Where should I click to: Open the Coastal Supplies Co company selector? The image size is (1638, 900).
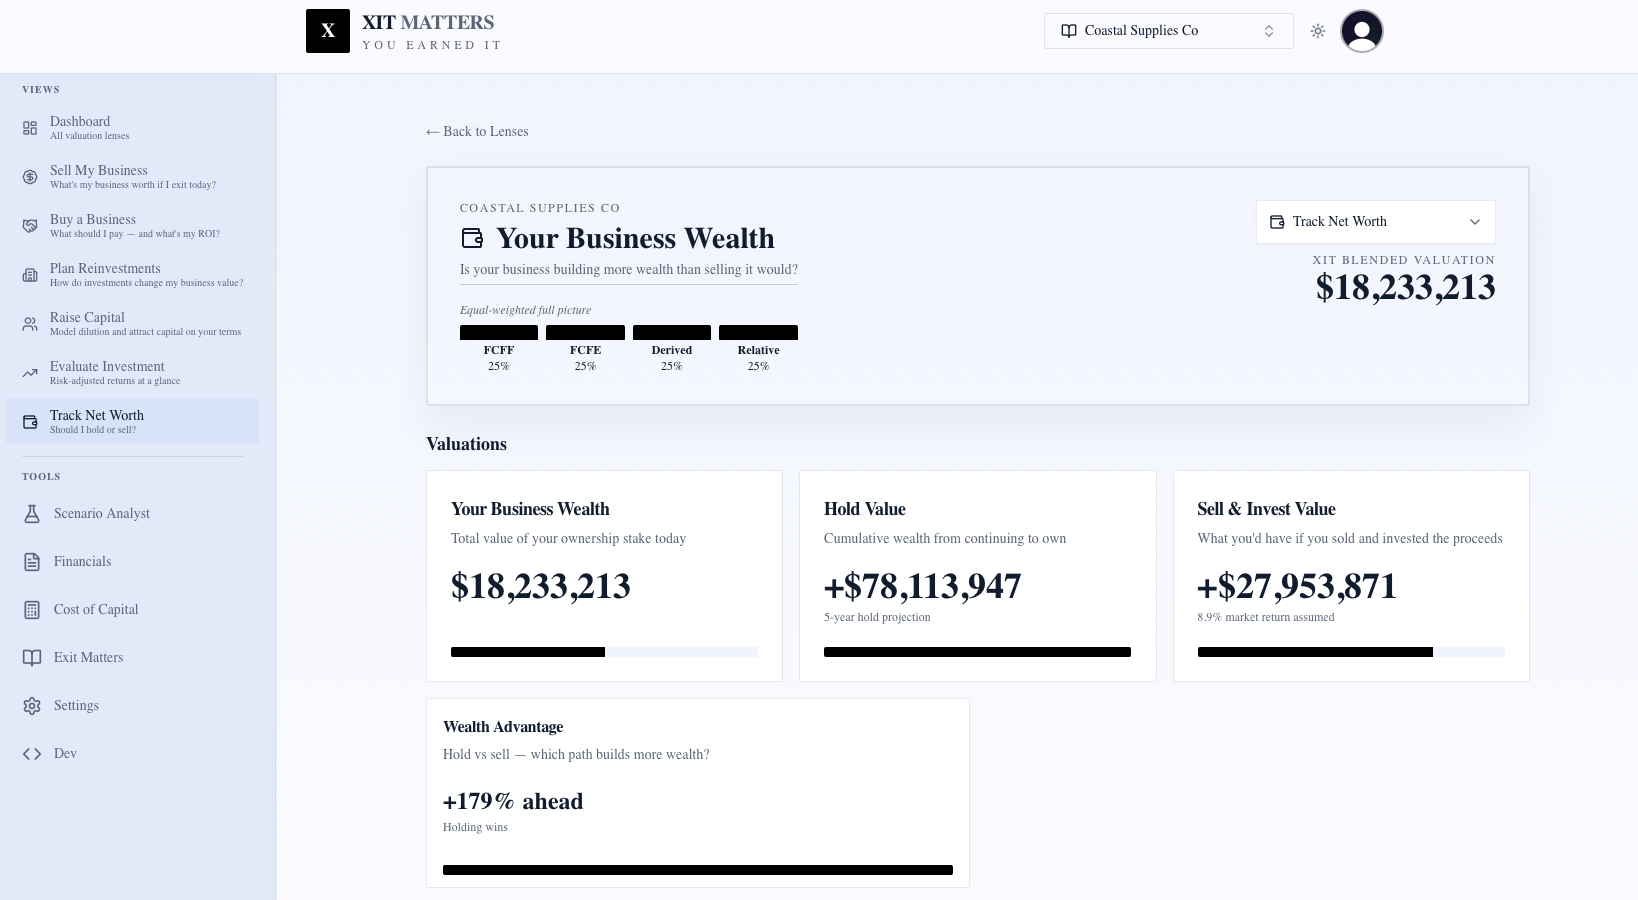[x=1169, y=31]
